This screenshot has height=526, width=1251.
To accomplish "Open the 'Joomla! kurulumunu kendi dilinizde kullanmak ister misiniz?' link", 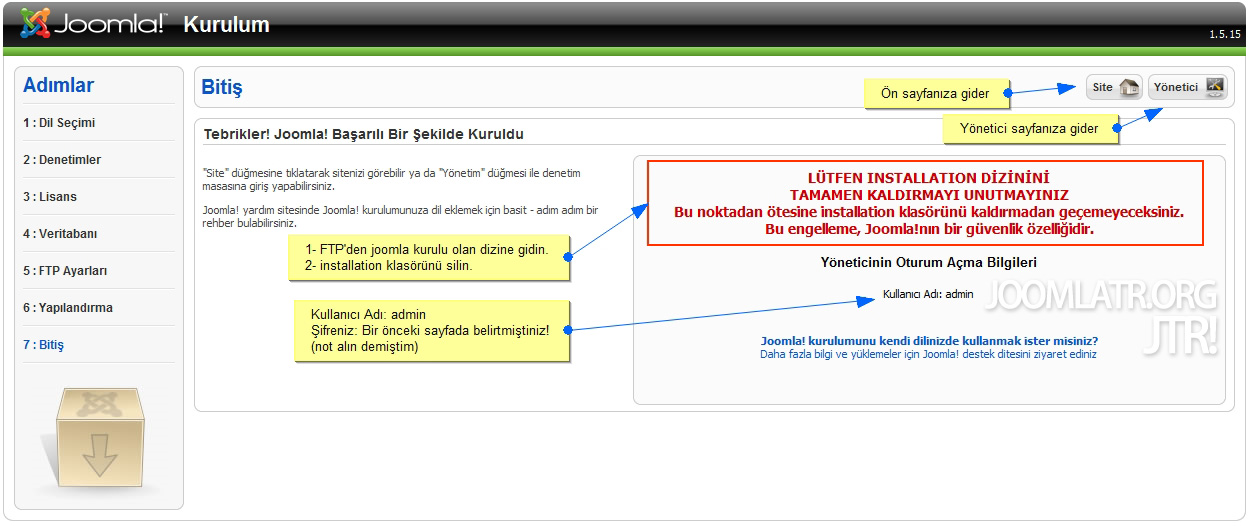I will click(x=929, y=341).
